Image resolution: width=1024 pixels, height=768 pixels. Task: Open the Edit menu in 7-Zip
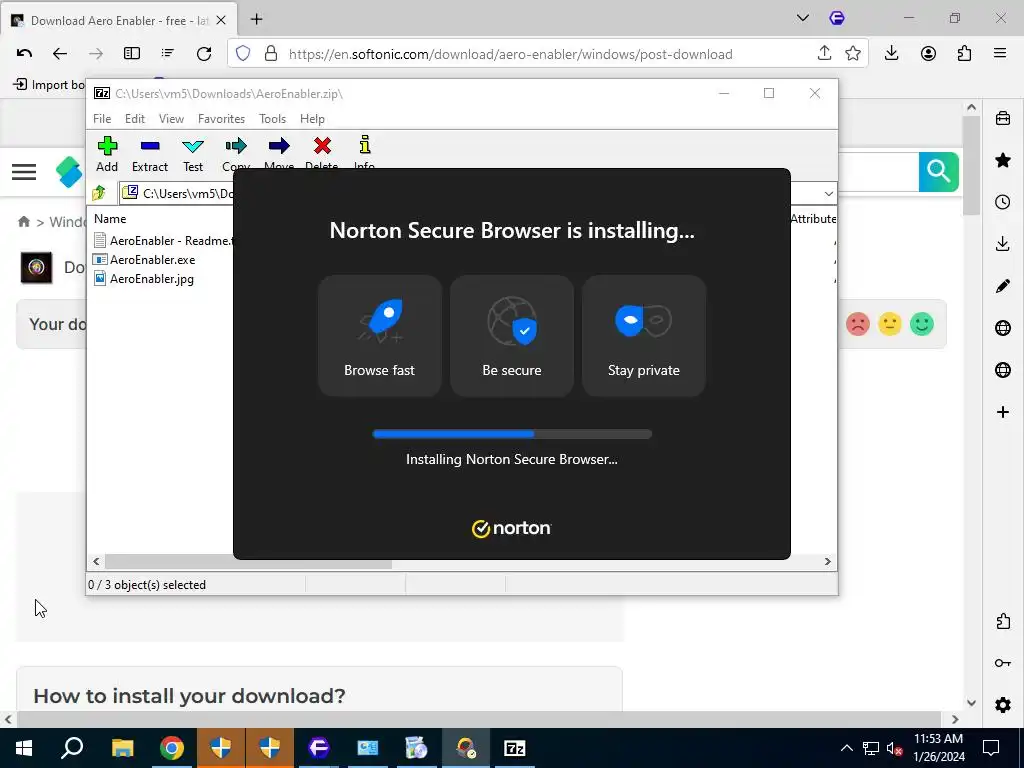click(x=135, y=119)
